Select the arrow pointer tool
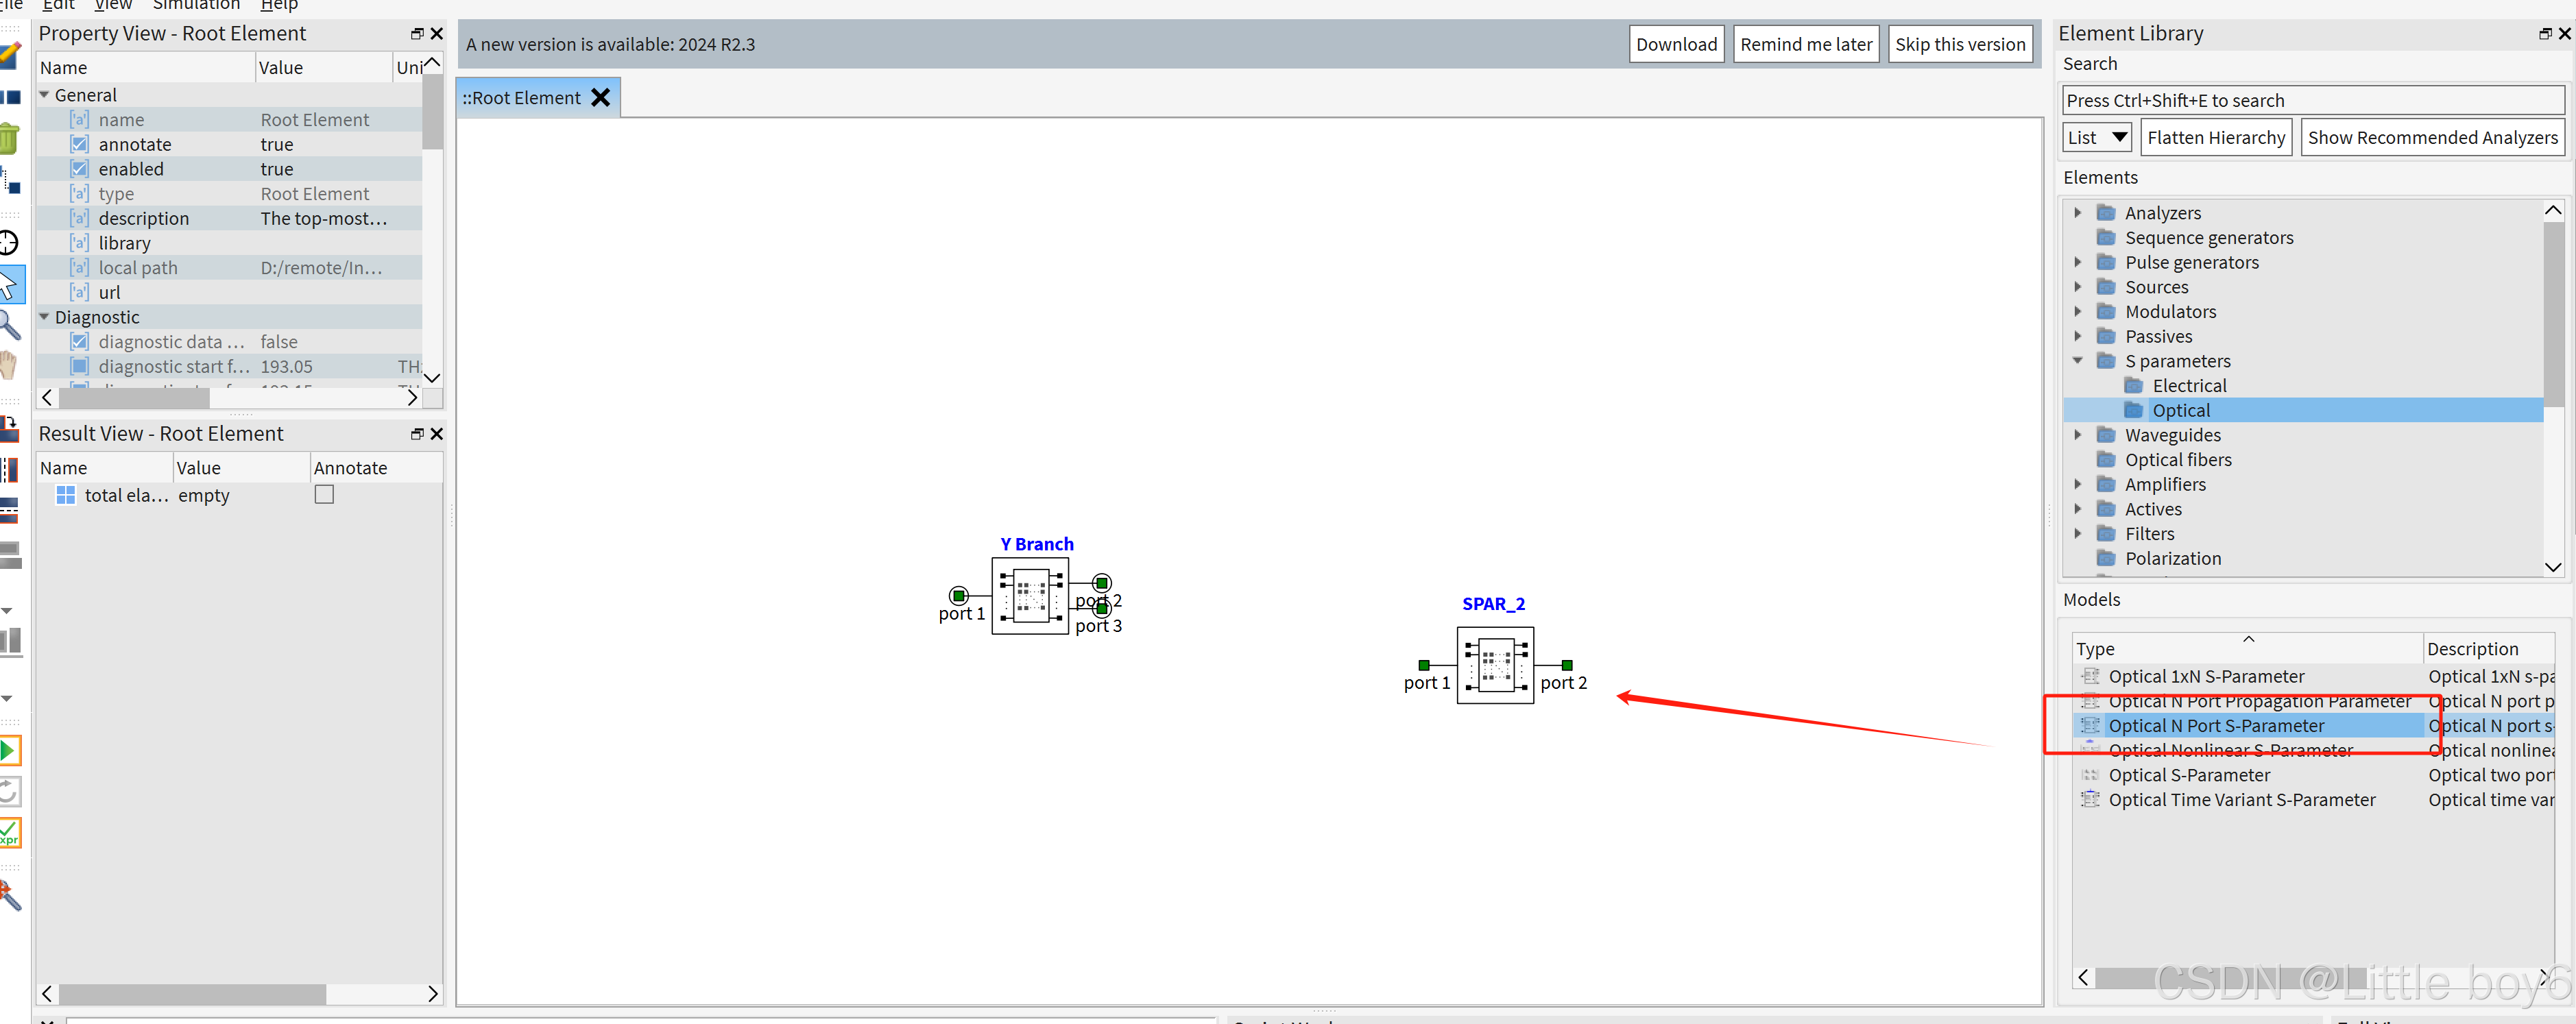The height and width of the screenshot is (1024, 2576). 9,285
